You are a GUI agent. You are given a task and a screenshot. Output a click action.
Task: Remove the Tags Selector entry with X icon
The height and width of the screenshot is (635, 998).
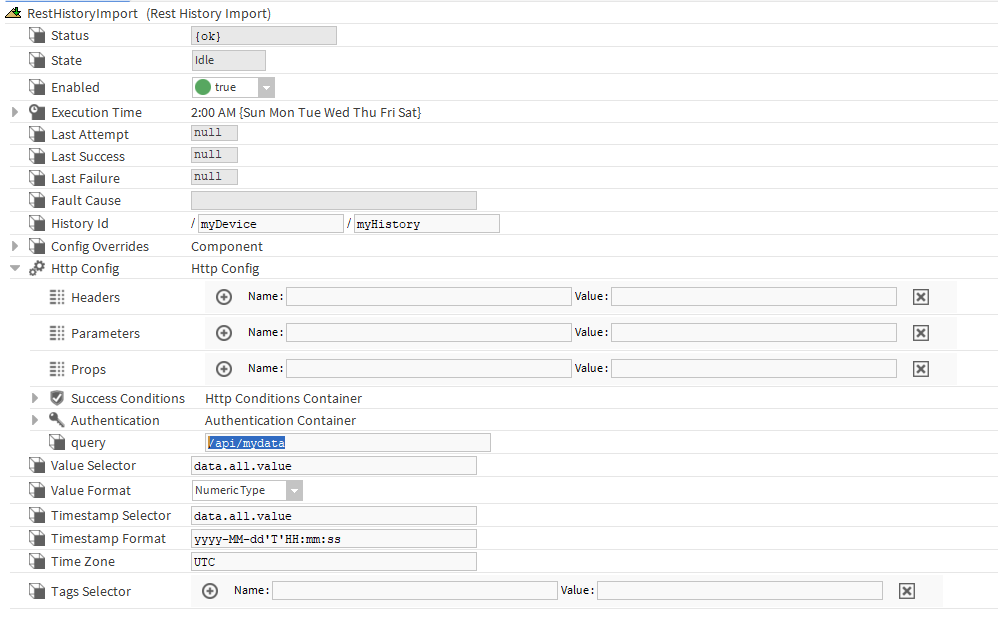907,591
